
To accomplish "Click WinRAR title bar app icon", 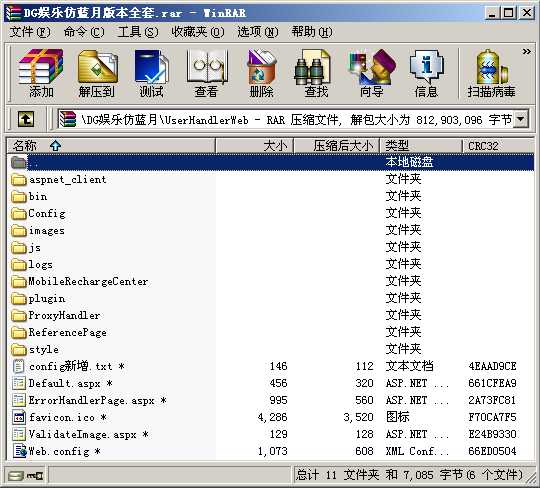I will [13, 13].
